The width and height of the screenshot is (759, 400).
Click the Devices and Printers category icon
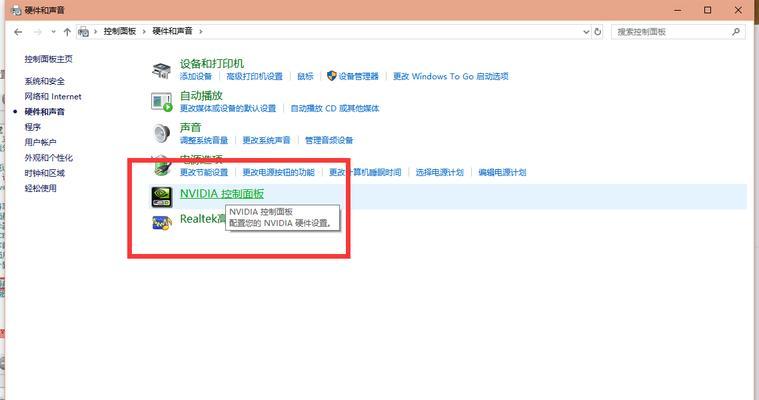(x=161, y=70)
